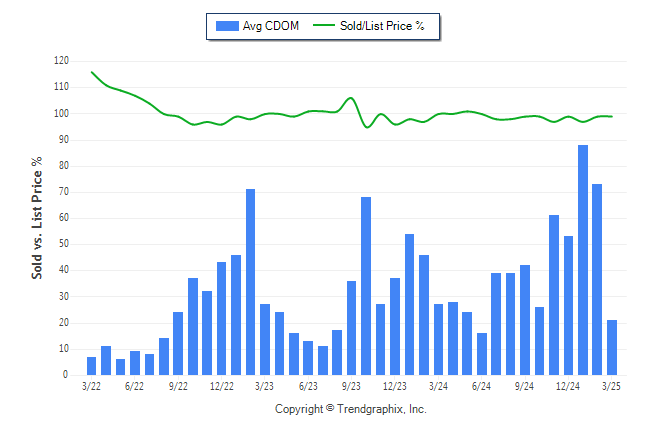Click the 9/24 x-axis label
Screen dimensions: 646x434
[x=524, y=386]
